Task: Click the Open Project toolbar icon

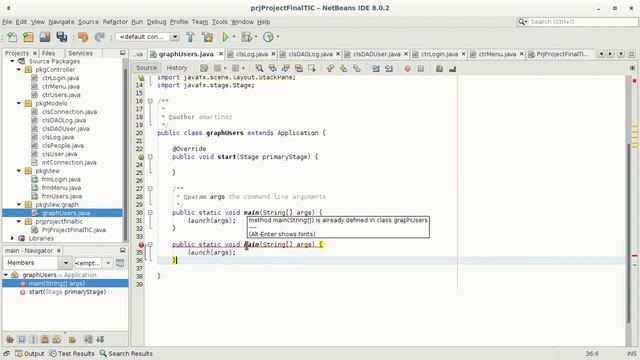Action: (45, 37)
